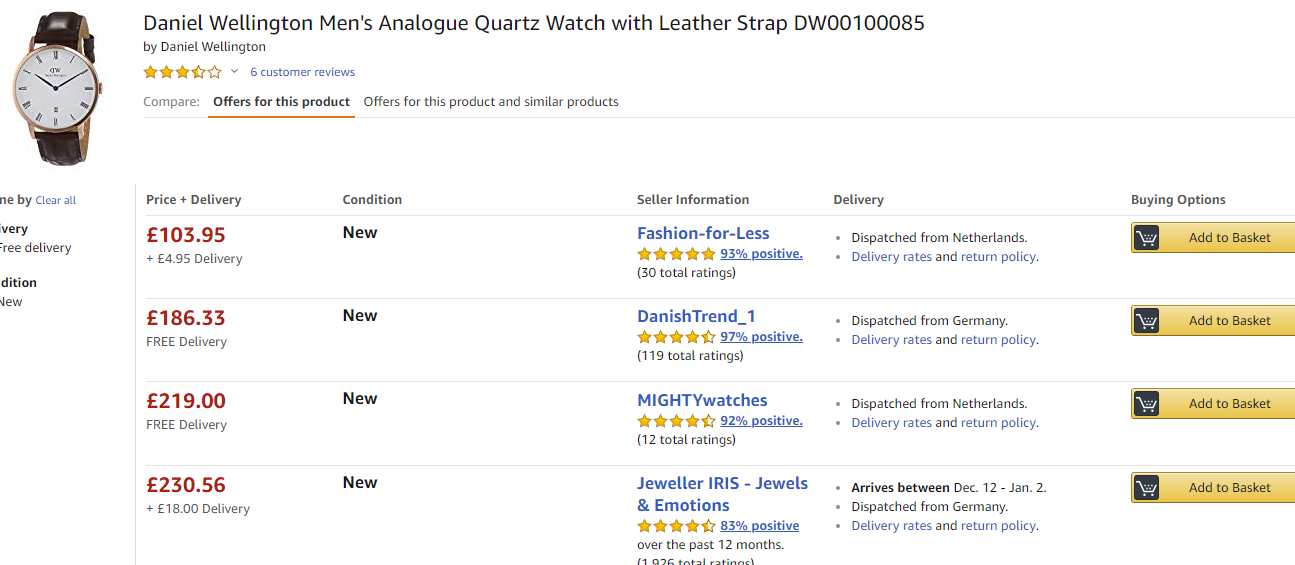Open 'Delivery rates' for the MIGHTYwatches offer
The width and height of the screenshot is (1295, 565).
[891, 423]
